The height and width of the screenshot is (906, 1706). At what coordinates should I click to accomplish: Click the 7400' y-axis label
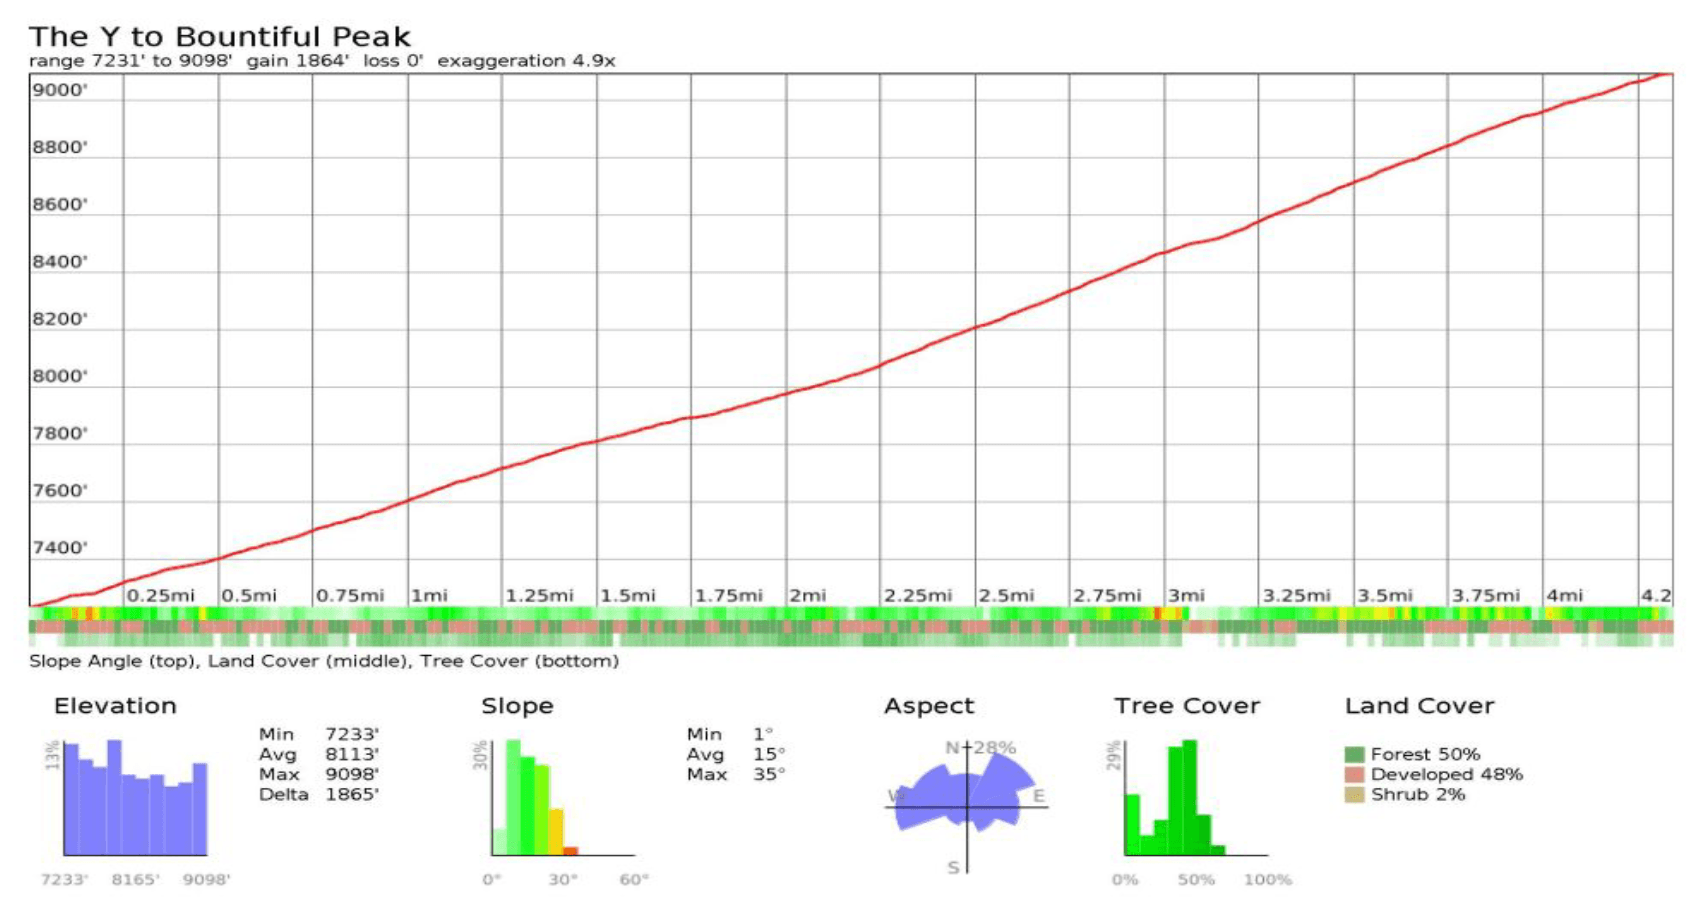click(x=60, y=548)
